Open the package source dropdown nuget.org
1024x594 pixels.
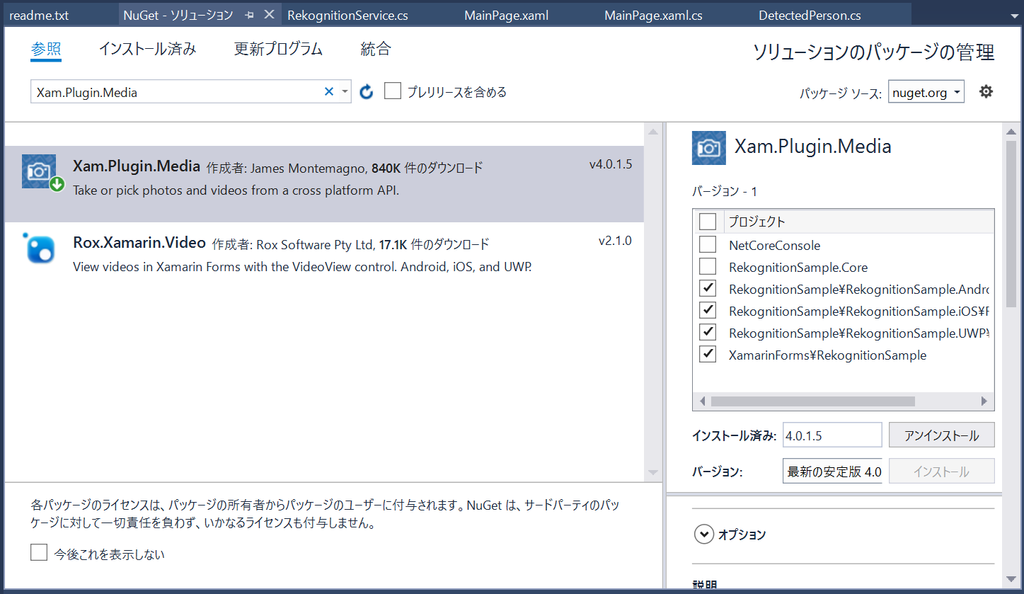pos(926,92)
